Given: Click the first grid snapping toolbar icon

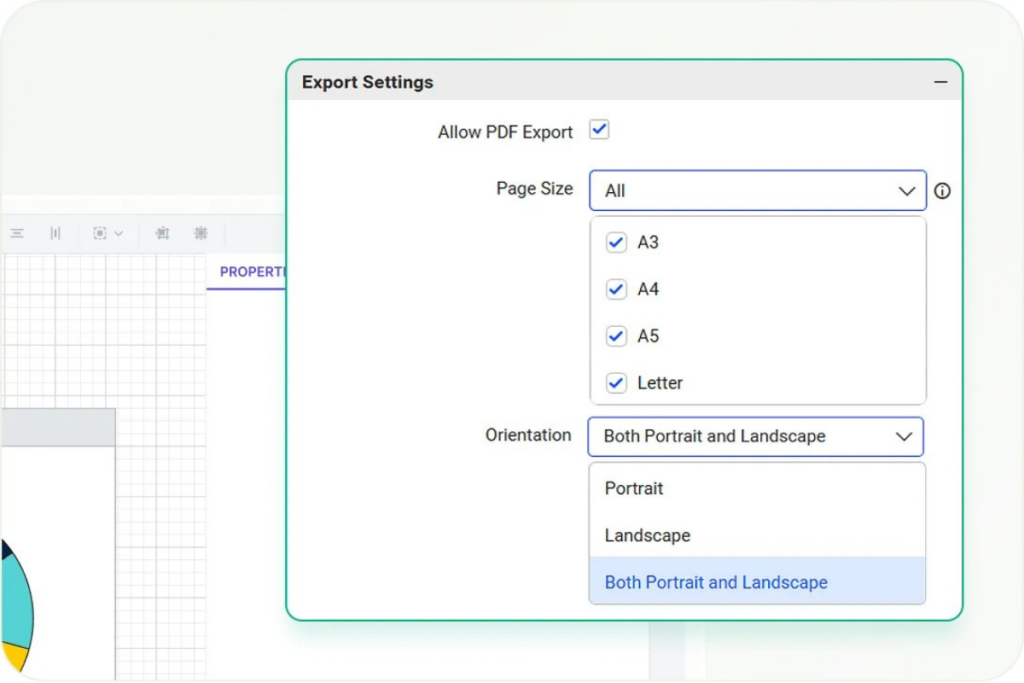Looking at the screenshot, I should click(162, 233).
